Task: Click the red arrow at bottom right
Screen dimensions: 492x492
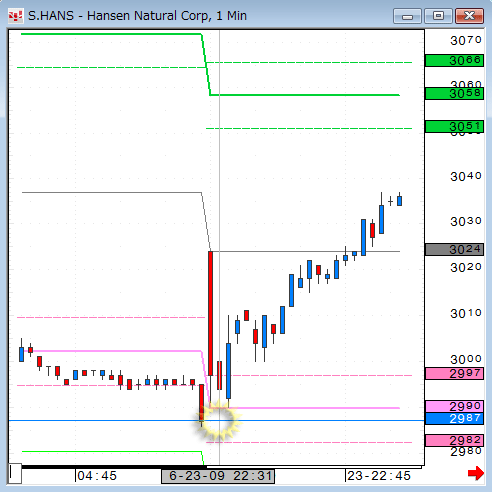Action: click(x=476, y=473)
